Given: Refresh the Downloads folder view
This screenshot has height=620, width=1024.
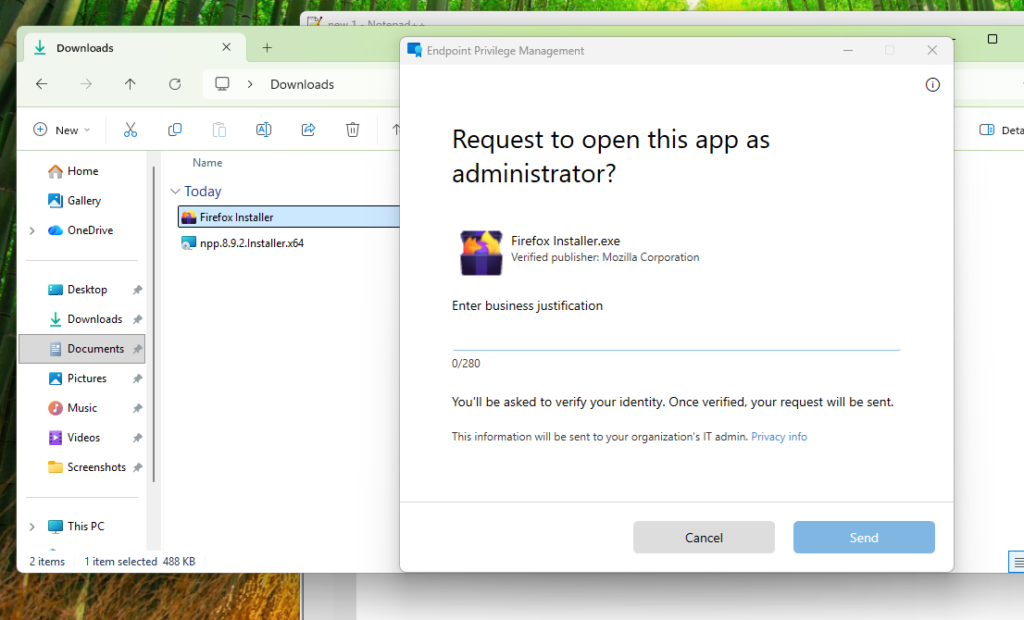Looking at the screenshot, I should (174, 84).
